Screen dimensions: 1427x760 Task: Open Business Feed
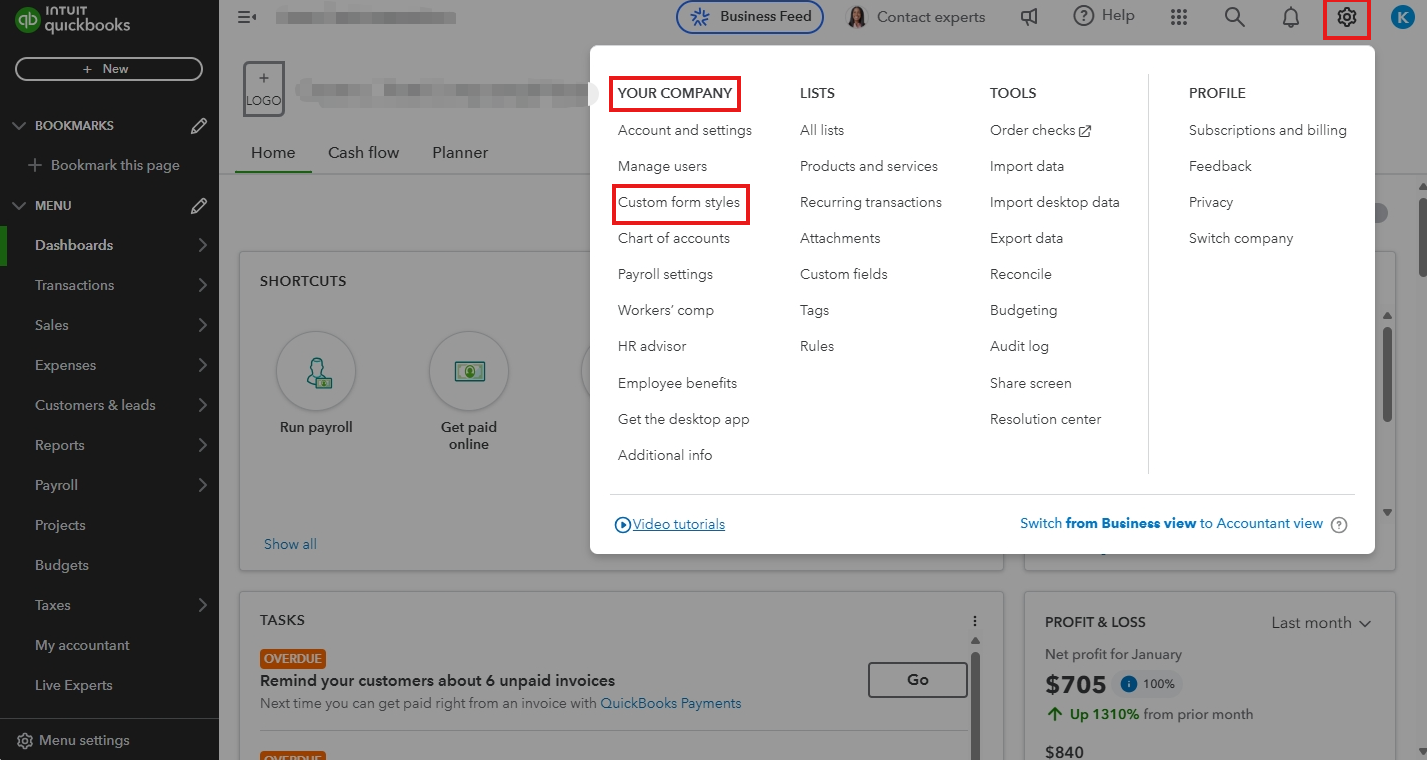coord(749,17)
